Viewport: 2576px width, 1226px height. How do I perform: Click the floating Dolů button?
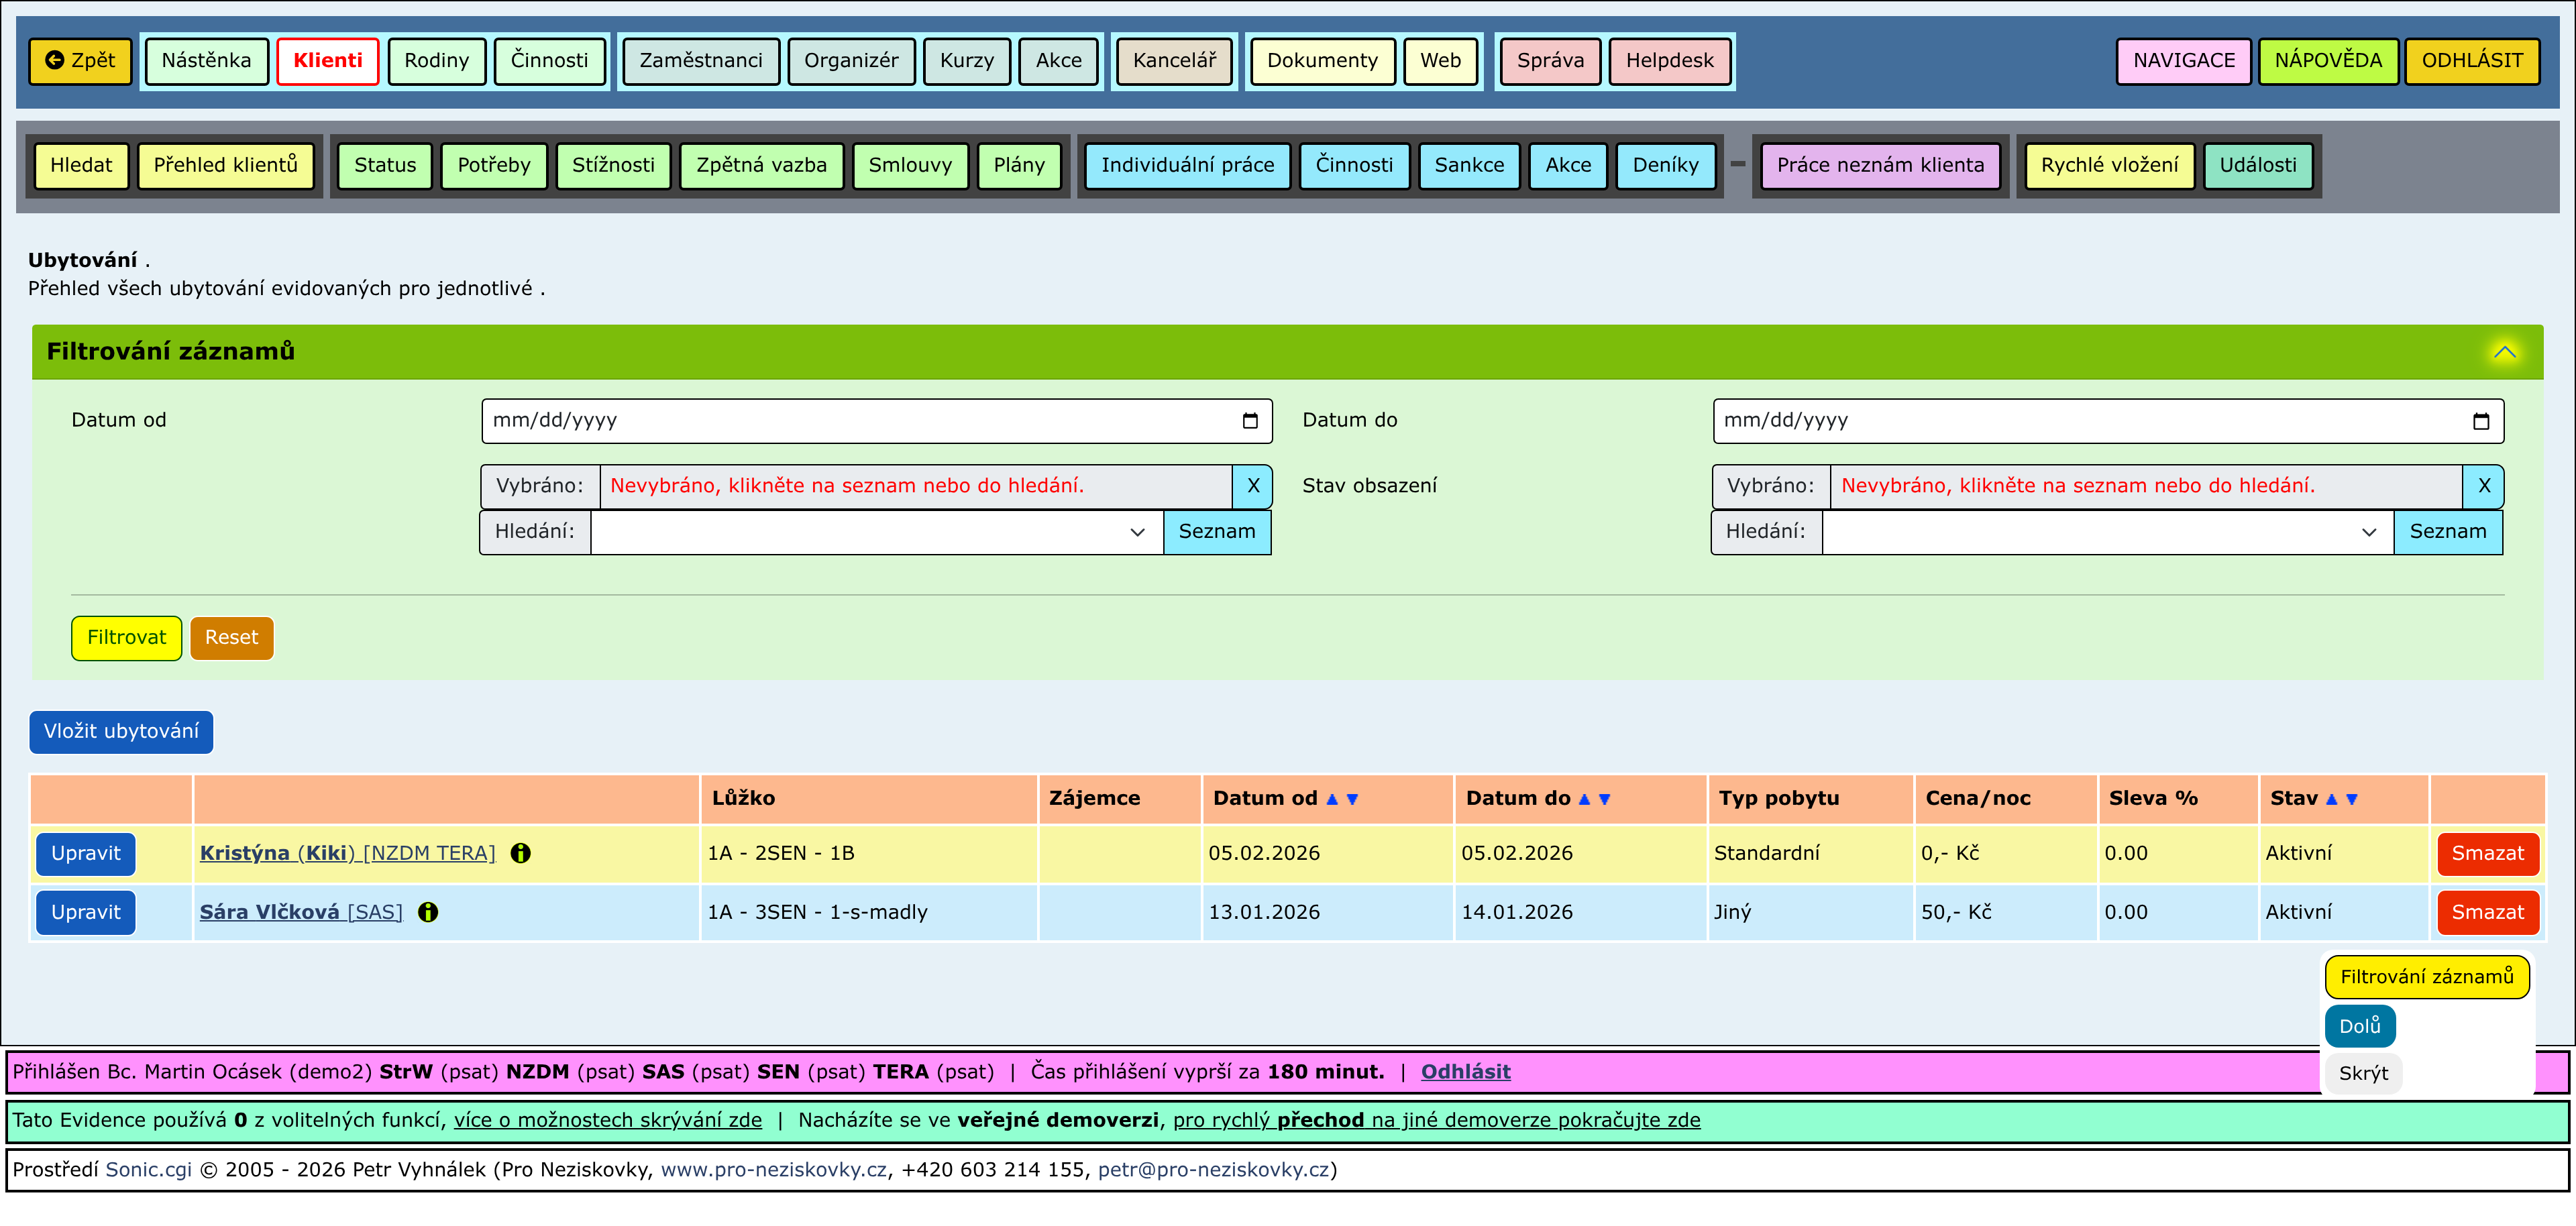(2360, 1026)
